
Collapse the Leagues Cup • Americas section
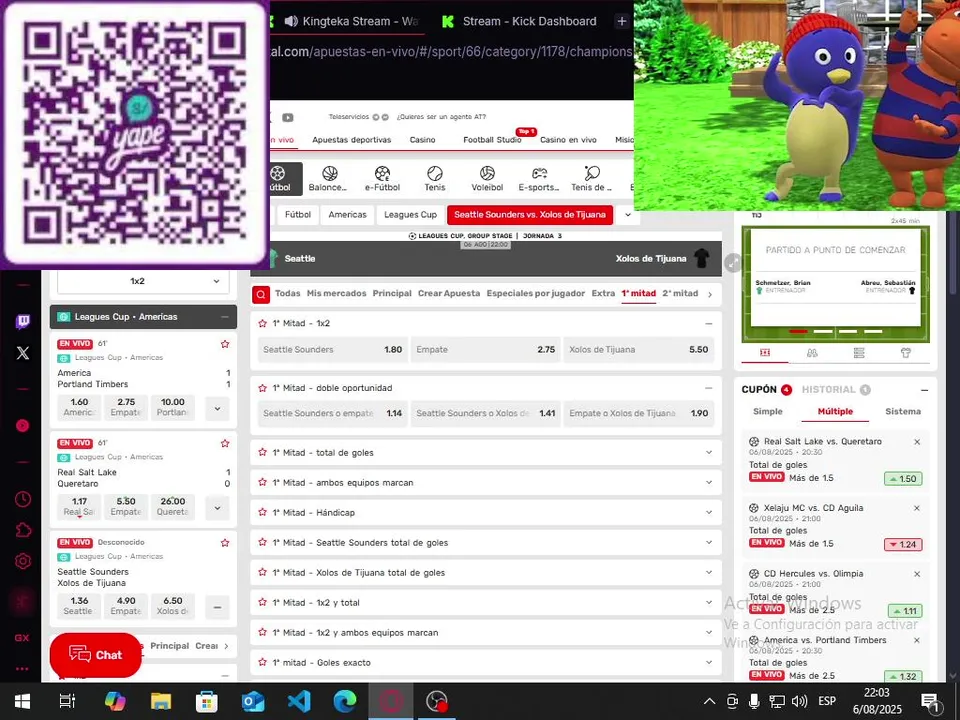point(225,317)
